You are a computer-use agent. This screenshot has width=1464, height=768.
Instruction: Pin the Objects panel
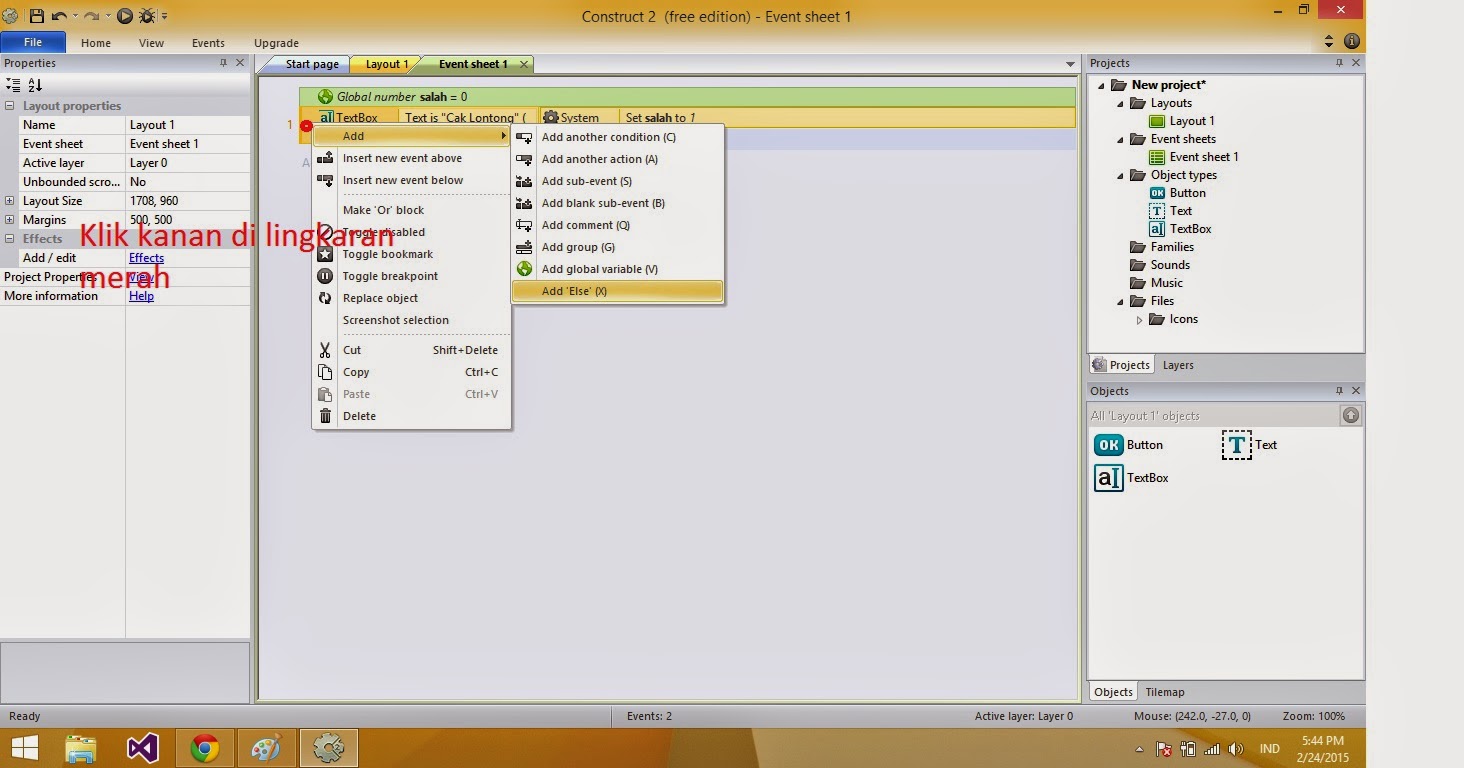1339,391
